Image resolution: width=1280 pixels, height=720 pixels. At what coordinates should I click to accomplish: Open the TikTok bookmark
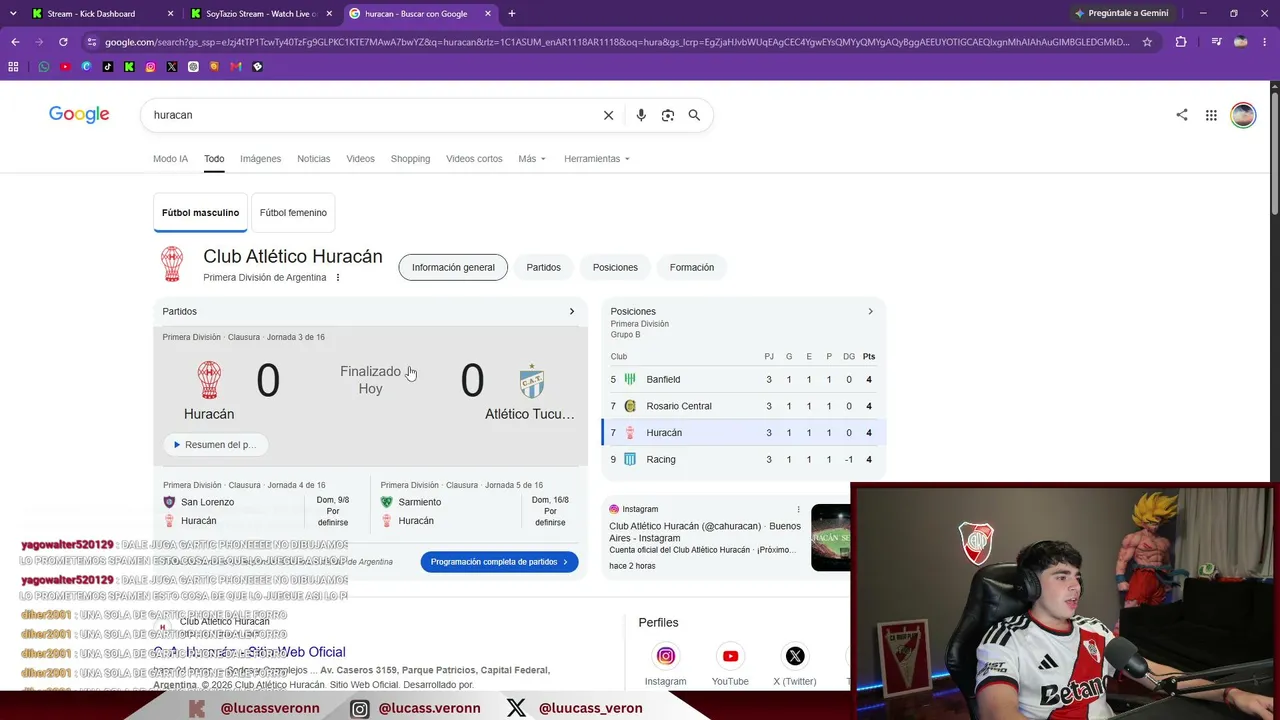pos(108,67)
